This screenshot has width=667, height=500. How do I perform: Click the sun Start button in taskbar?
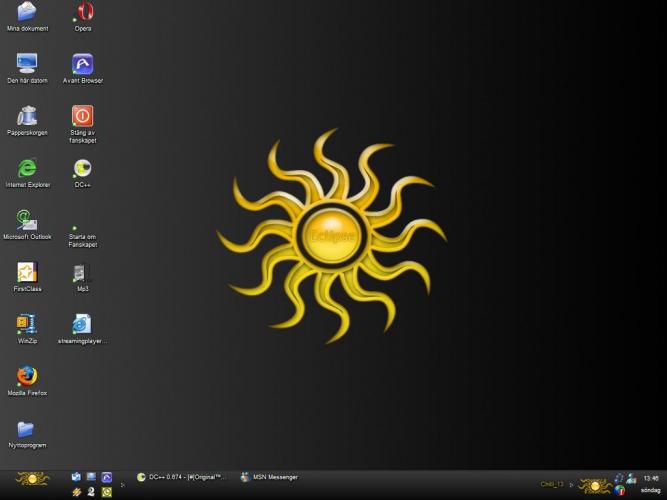point(31,479)
